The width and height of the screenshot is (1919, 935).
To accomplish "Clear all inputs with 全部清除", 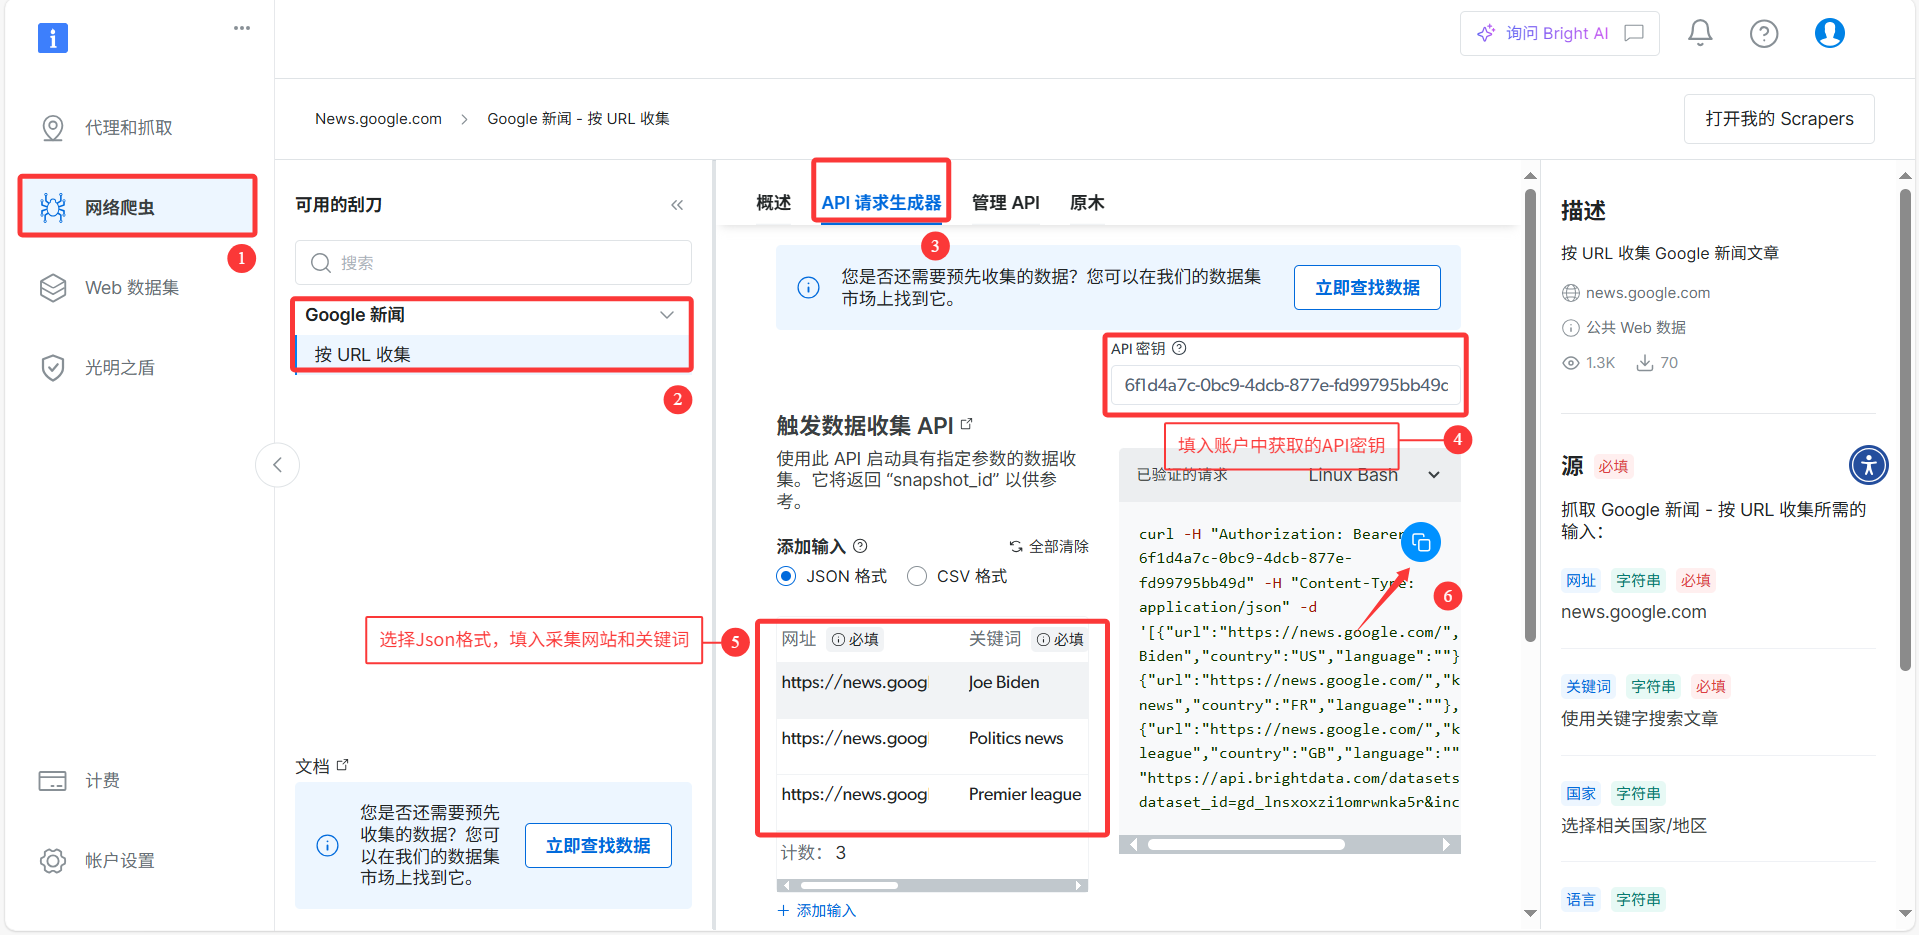I will coord(1049,547).
